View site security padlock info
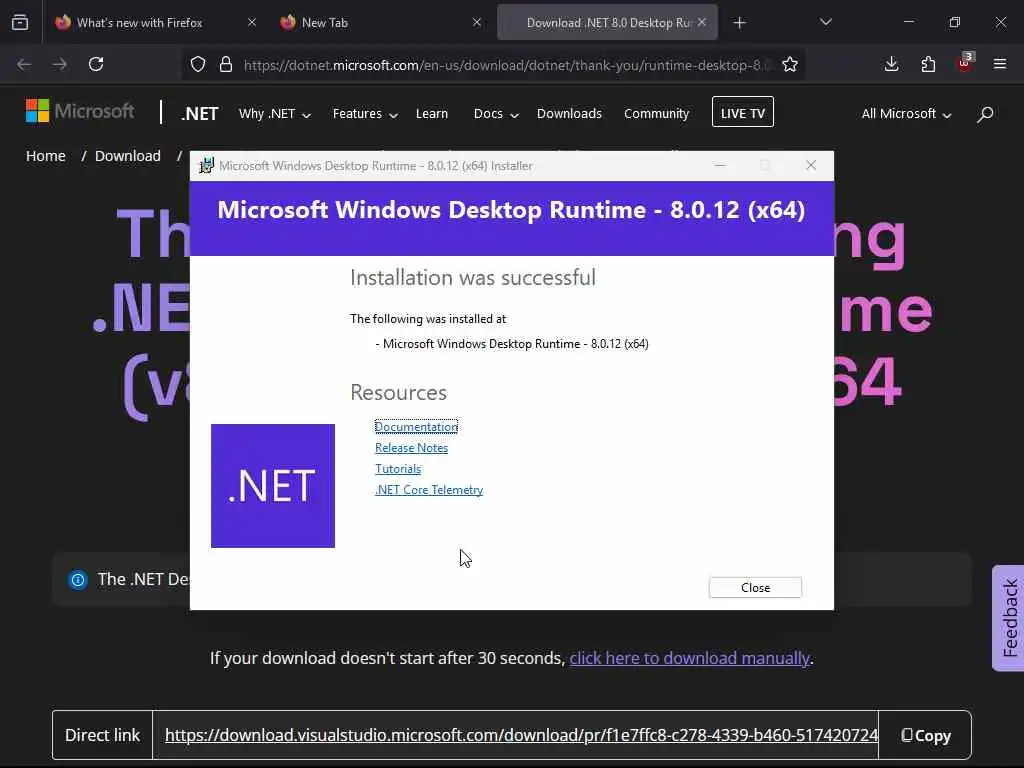1024x768 pixels. point(226,64)
